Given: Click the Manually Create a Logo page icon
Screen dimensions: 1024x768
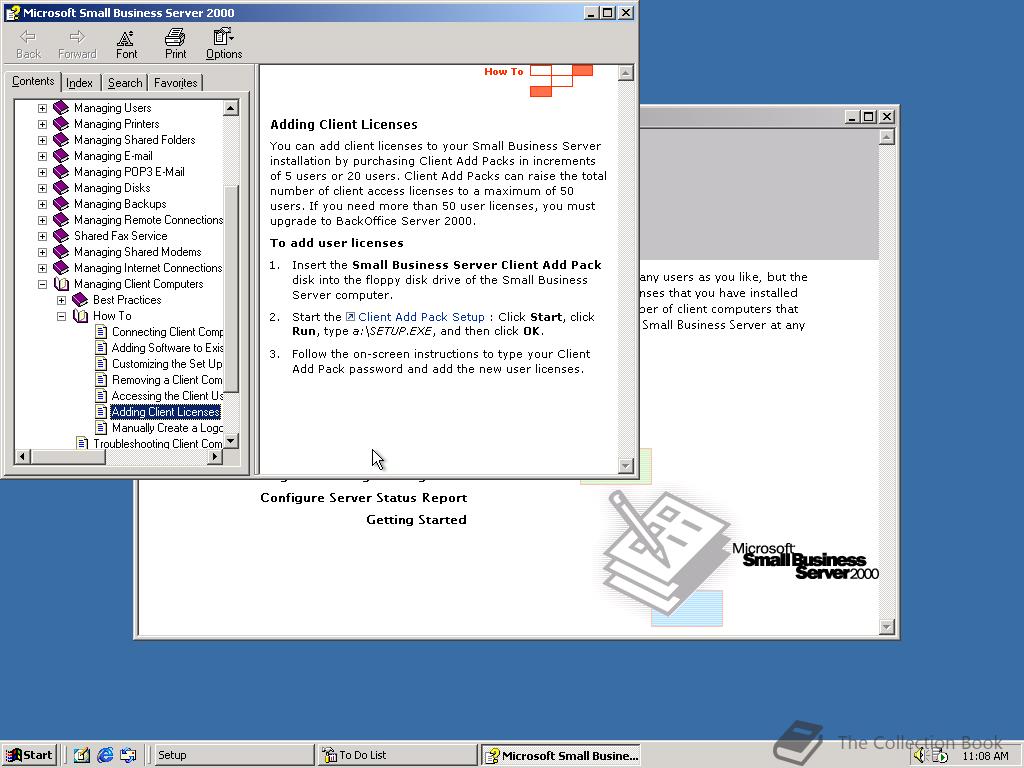Looking at the screenshot, I should (101, 428).
